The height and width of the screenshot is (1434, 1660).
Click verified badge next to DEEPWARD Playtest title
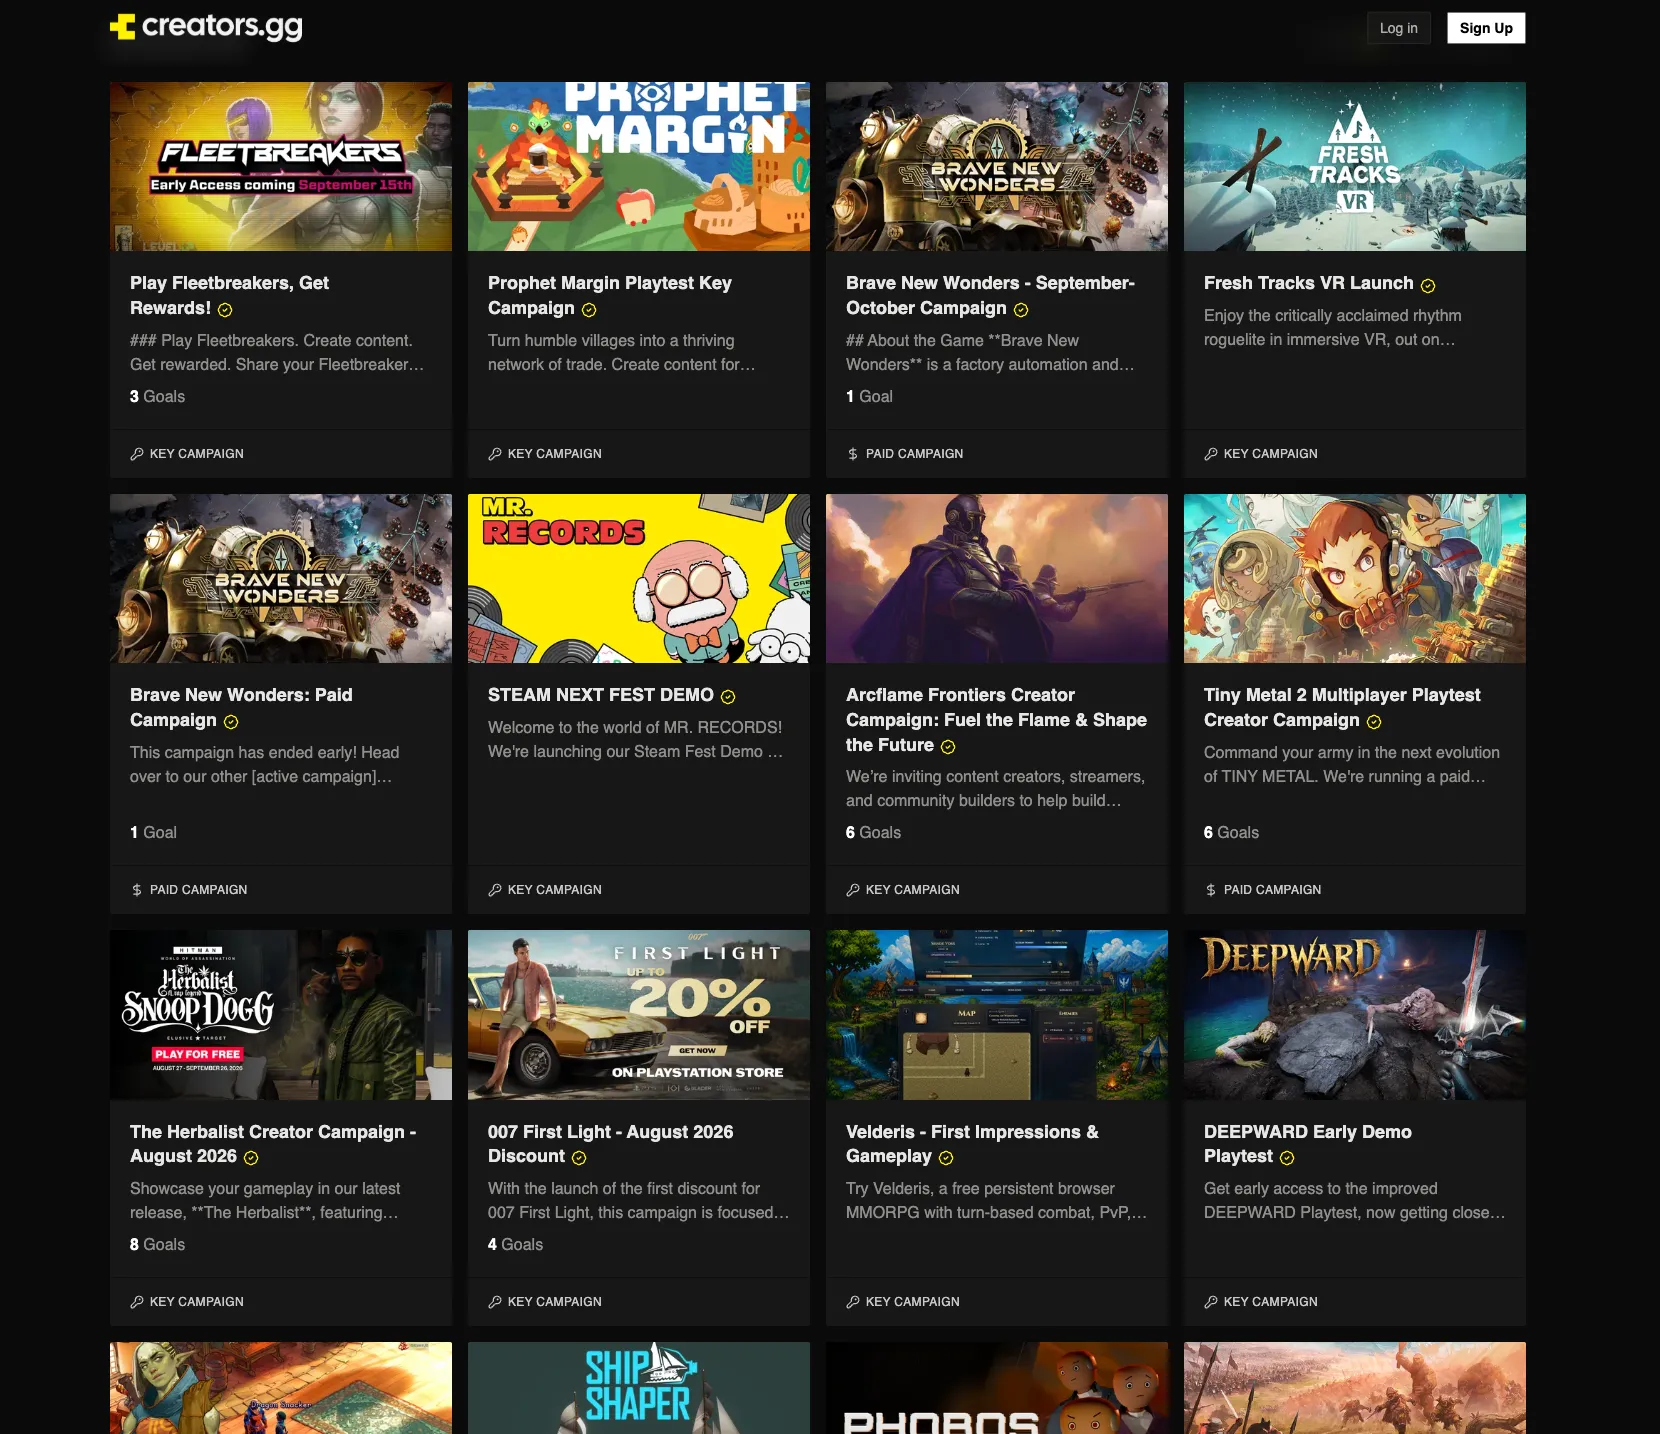coord(1287,1158)
